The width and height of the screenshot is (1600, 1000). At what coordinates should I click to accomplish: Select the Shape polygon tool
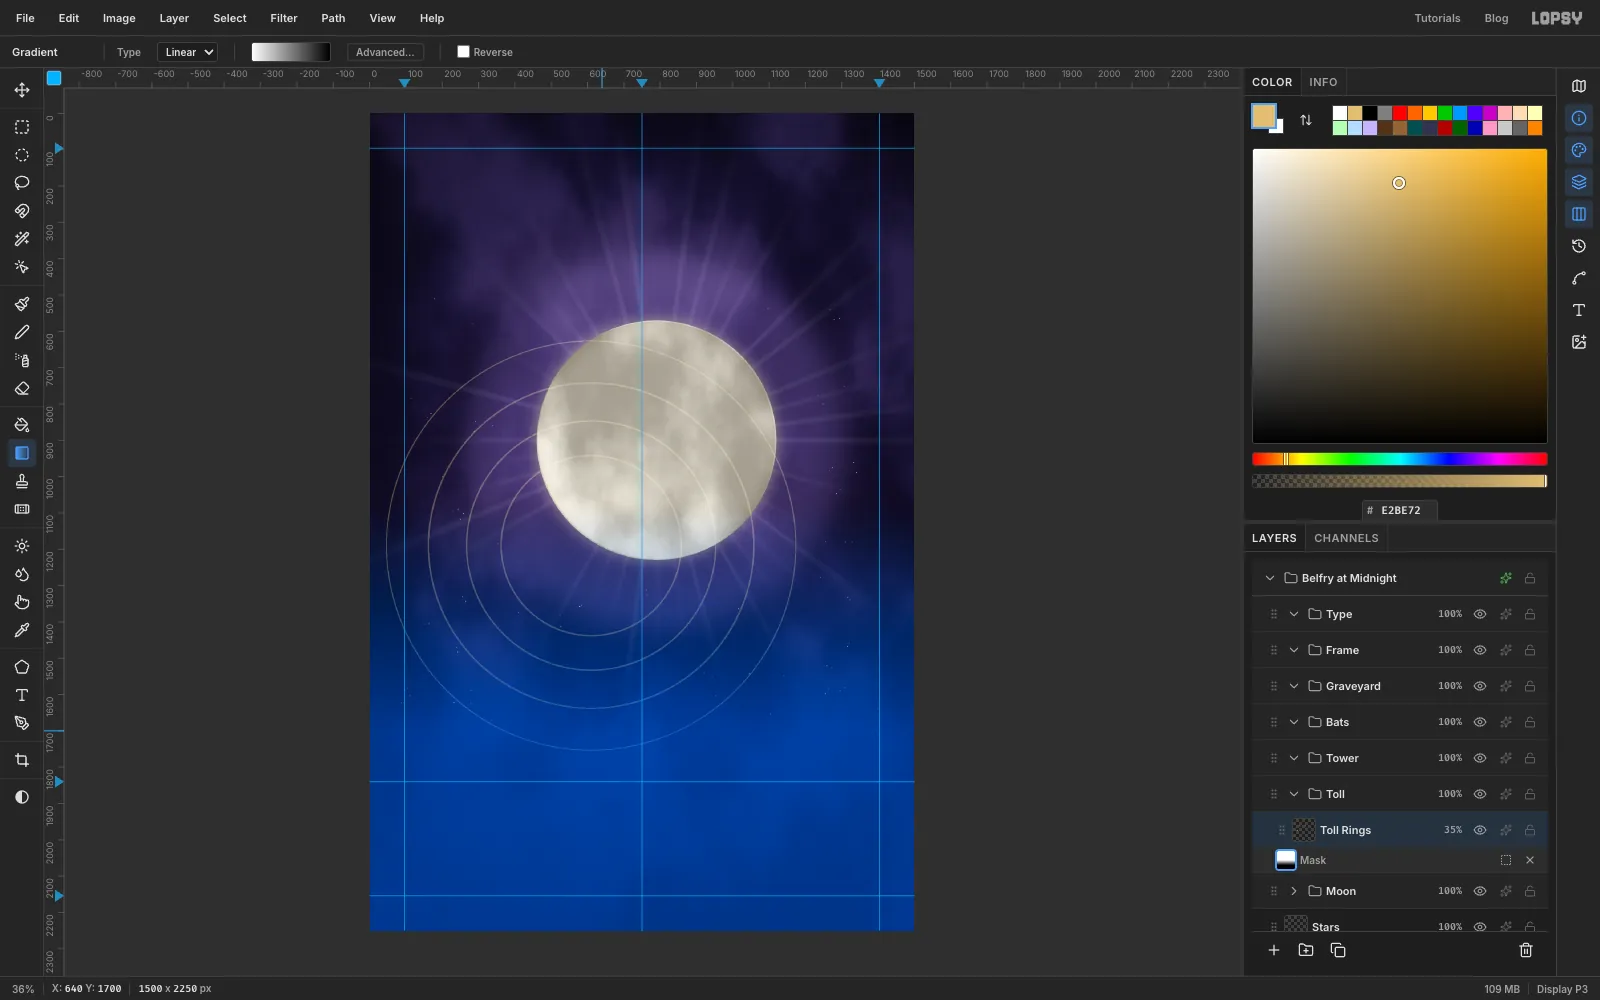pyautogui.click(x=22, y=667)
